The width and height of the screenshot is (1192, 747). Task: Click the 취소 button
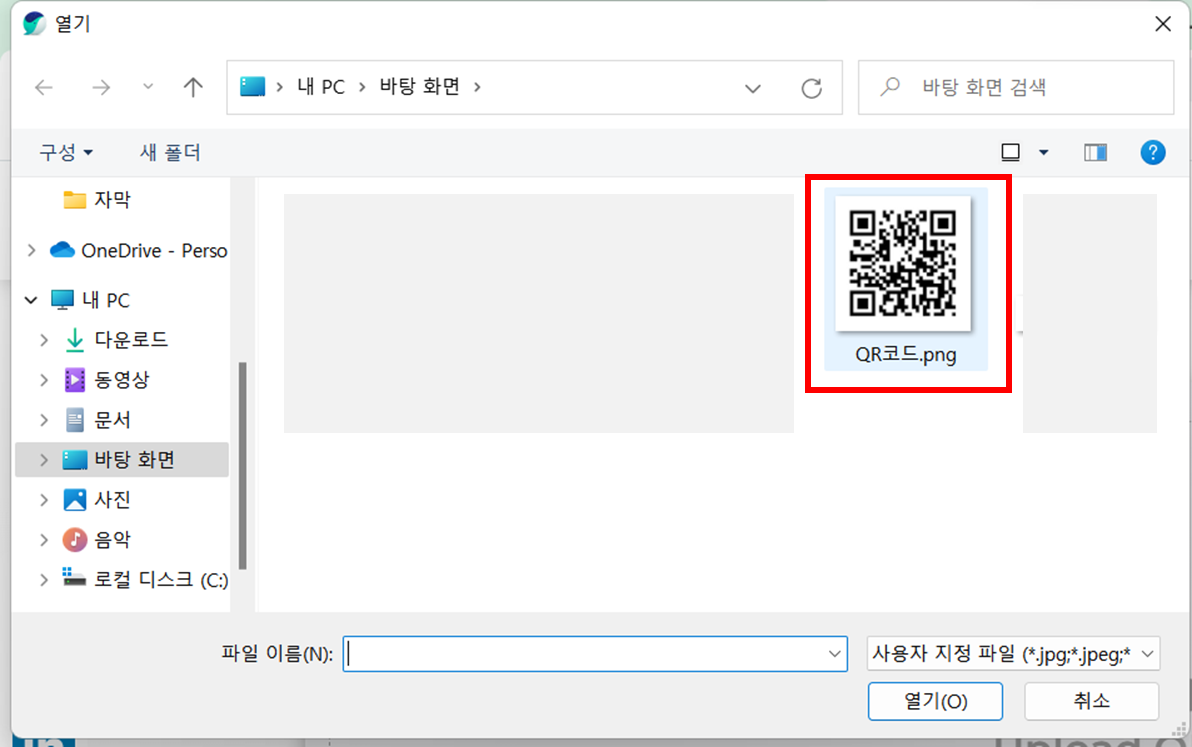(x=1092, y=701)
